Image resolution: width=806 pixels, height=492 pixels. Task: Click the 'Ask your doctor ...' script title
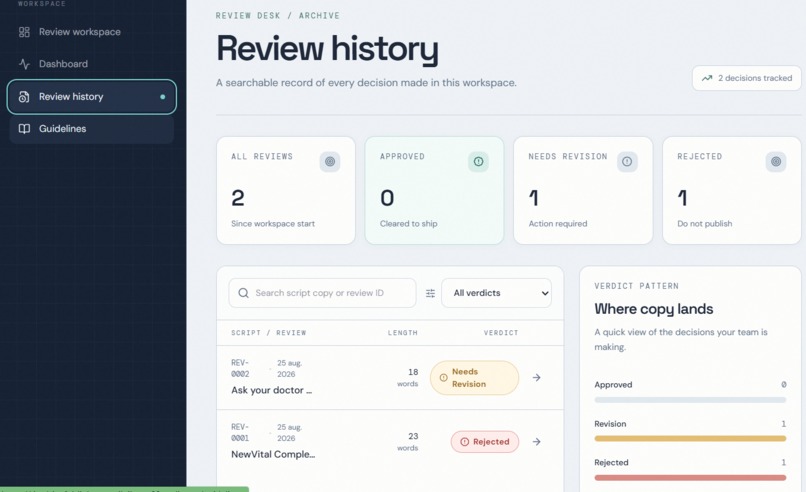click(x=271, y=390)
